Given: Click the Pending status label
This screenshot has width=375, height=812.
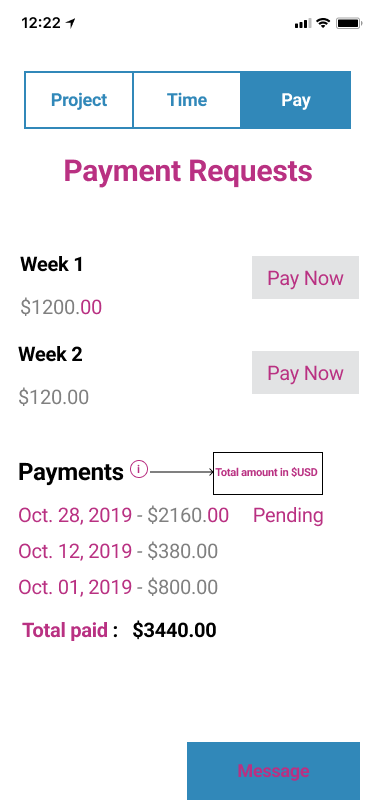Looking at the screenshot, I should 288,516.
